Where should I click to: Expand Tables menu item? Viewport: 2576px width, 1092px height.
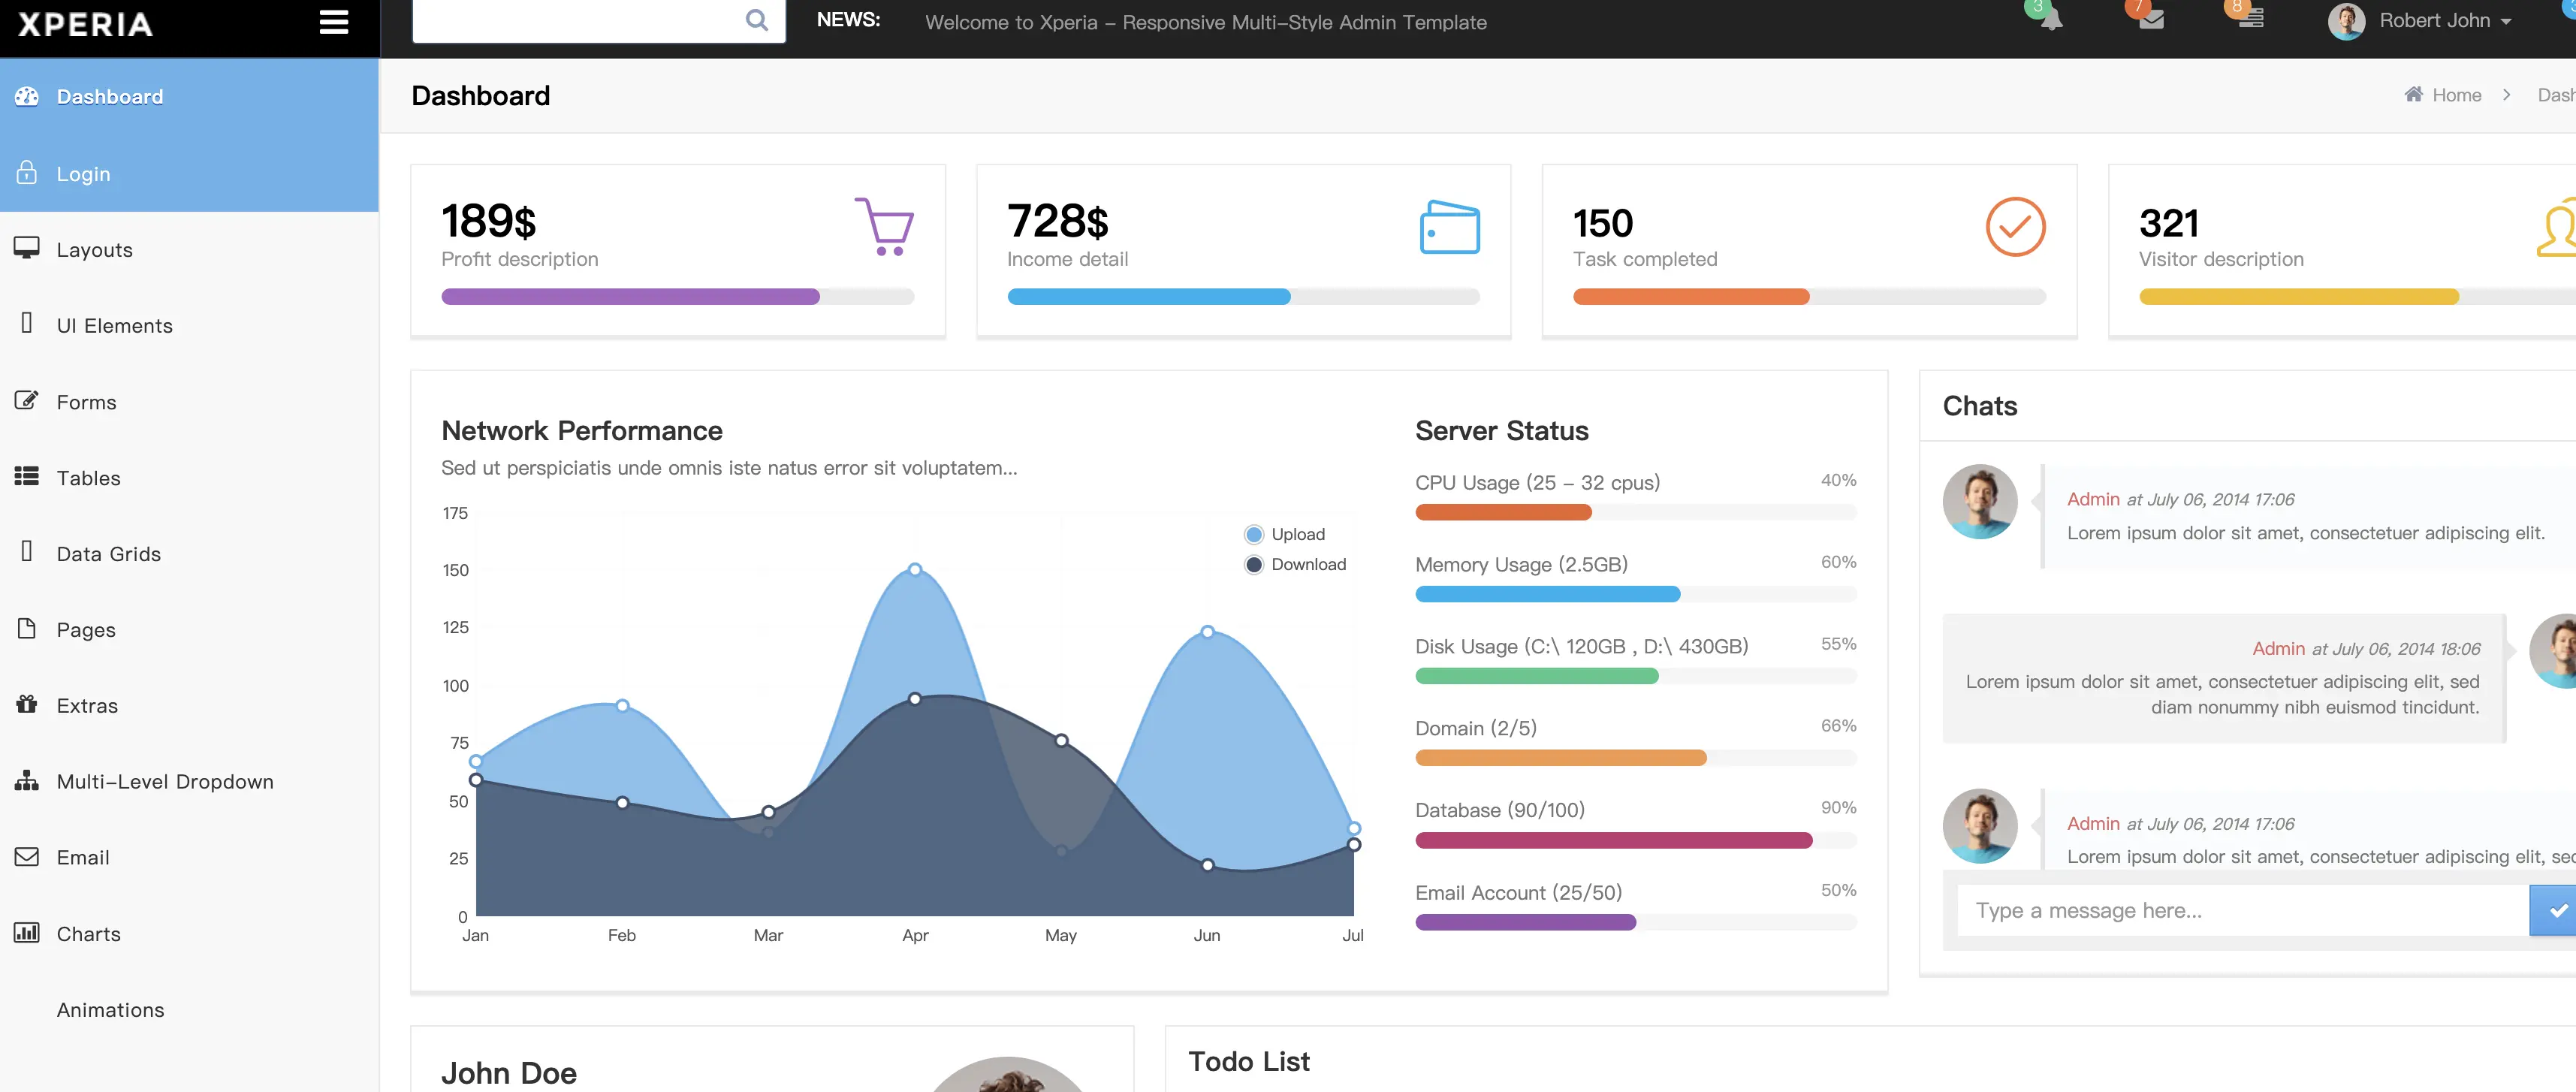pyautogui.click(x=189, y=477)
